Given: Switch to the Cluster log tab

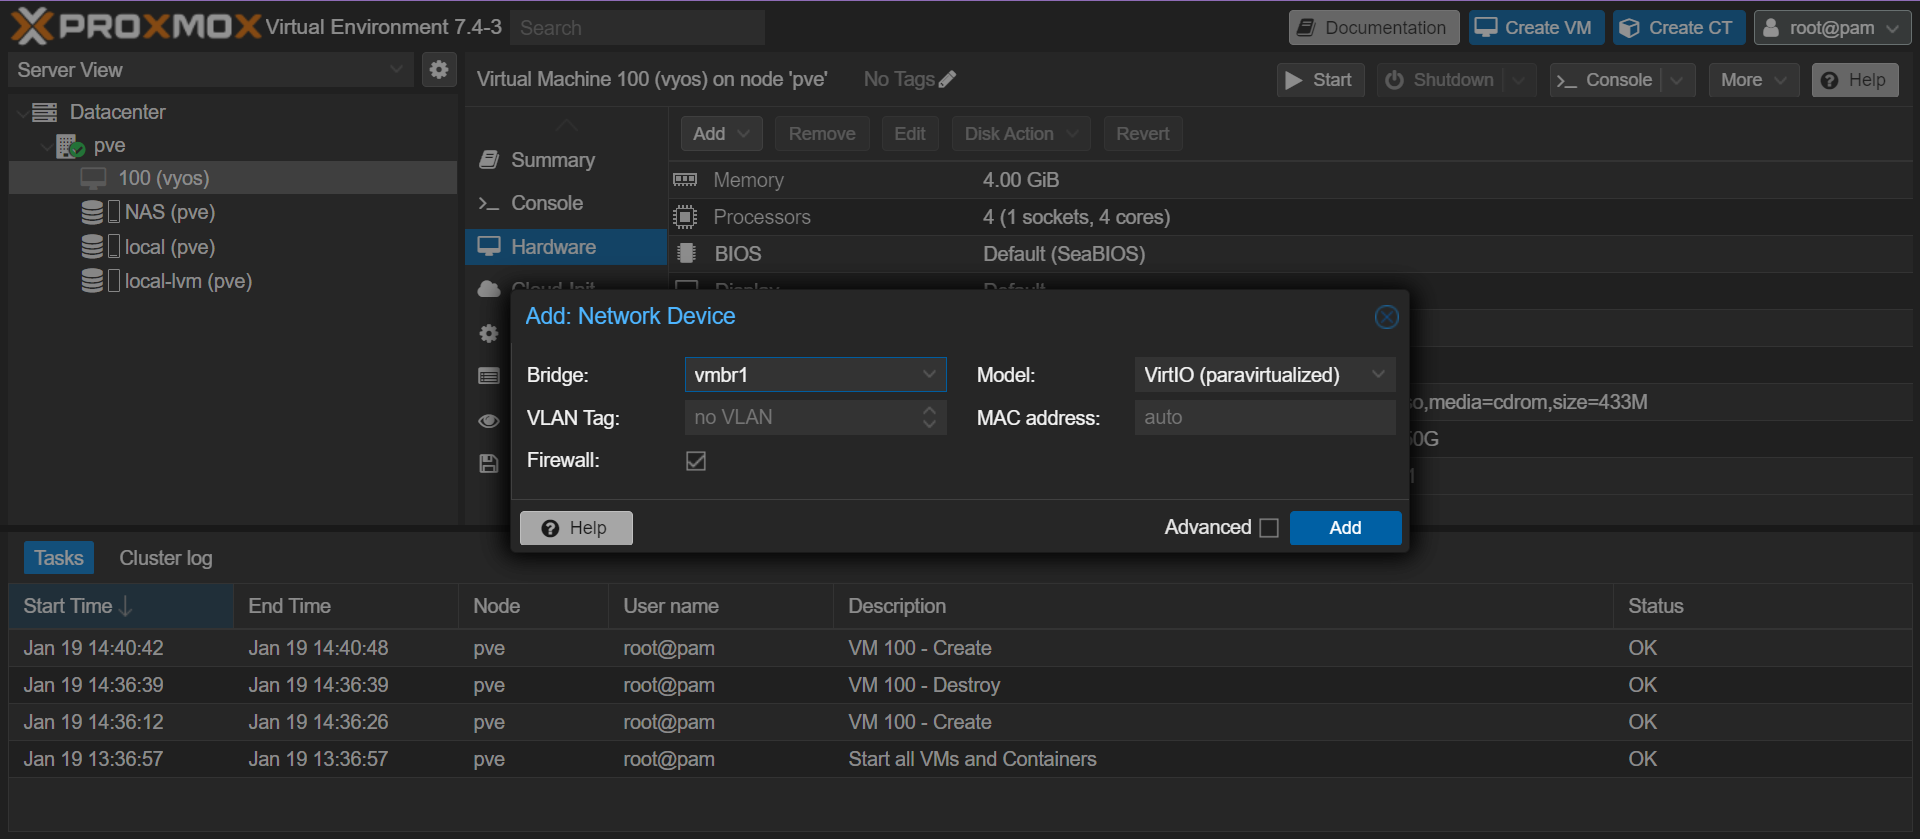Looking at the screenshot, I should [x=166, y=558].
